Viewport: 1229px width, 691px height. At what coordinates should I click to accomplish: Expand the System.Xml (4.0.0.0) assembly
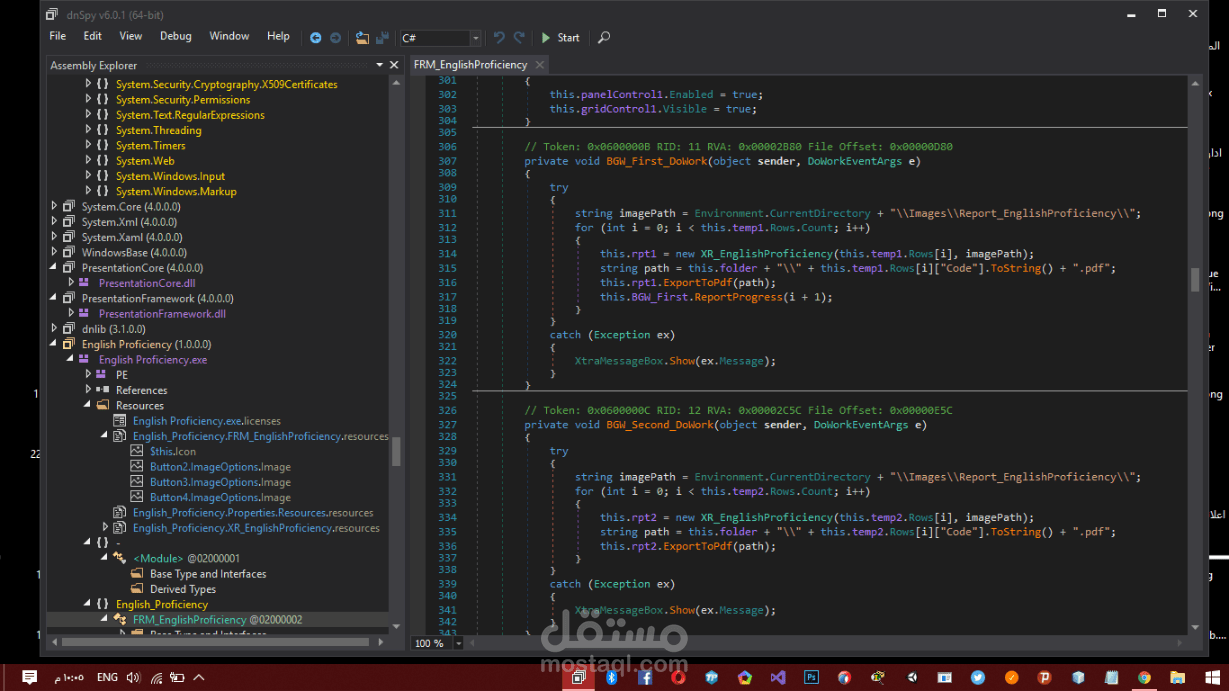point(54,222)
